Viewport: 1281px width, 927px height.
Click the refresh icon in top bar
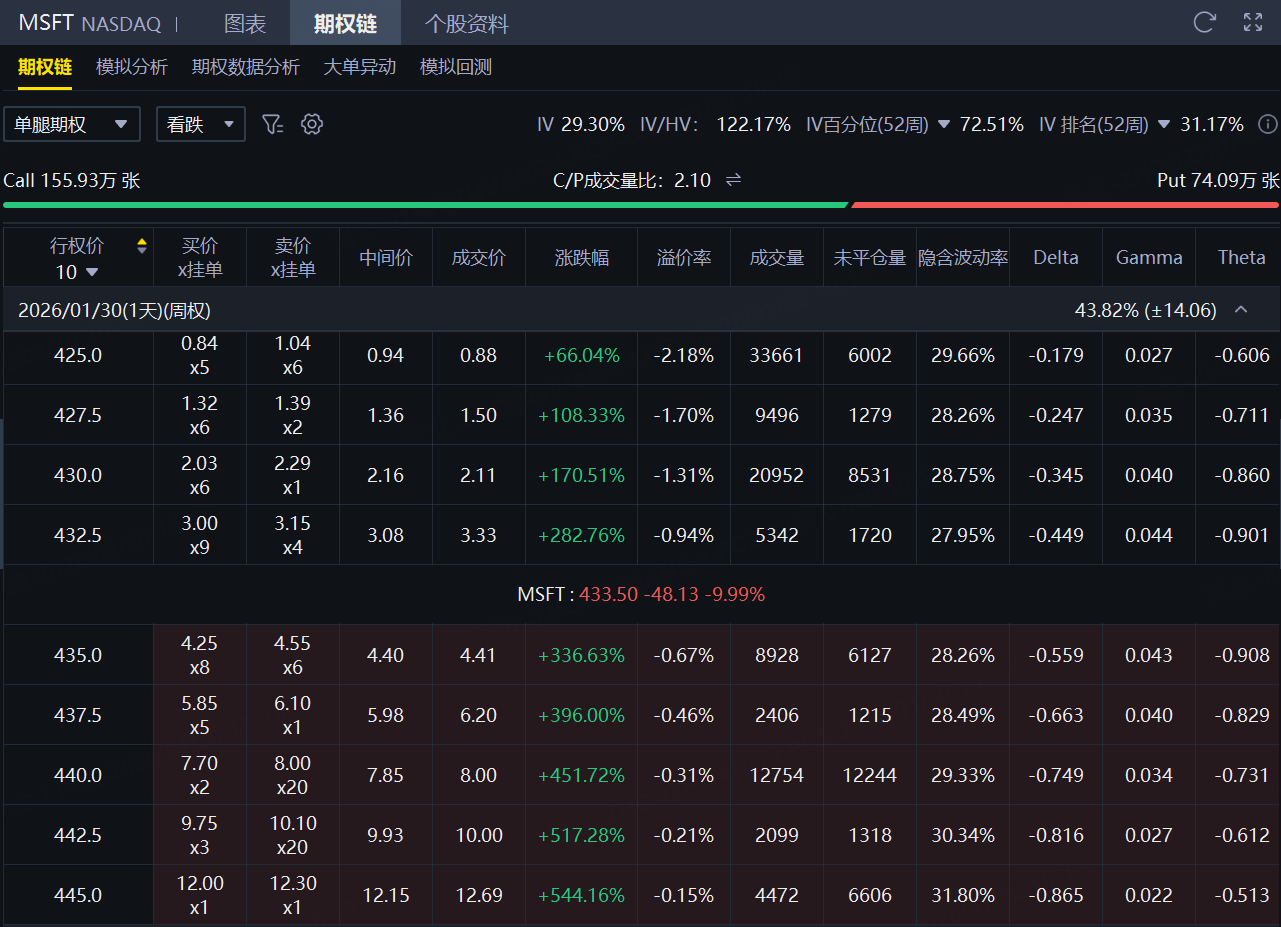(1205, 22)
